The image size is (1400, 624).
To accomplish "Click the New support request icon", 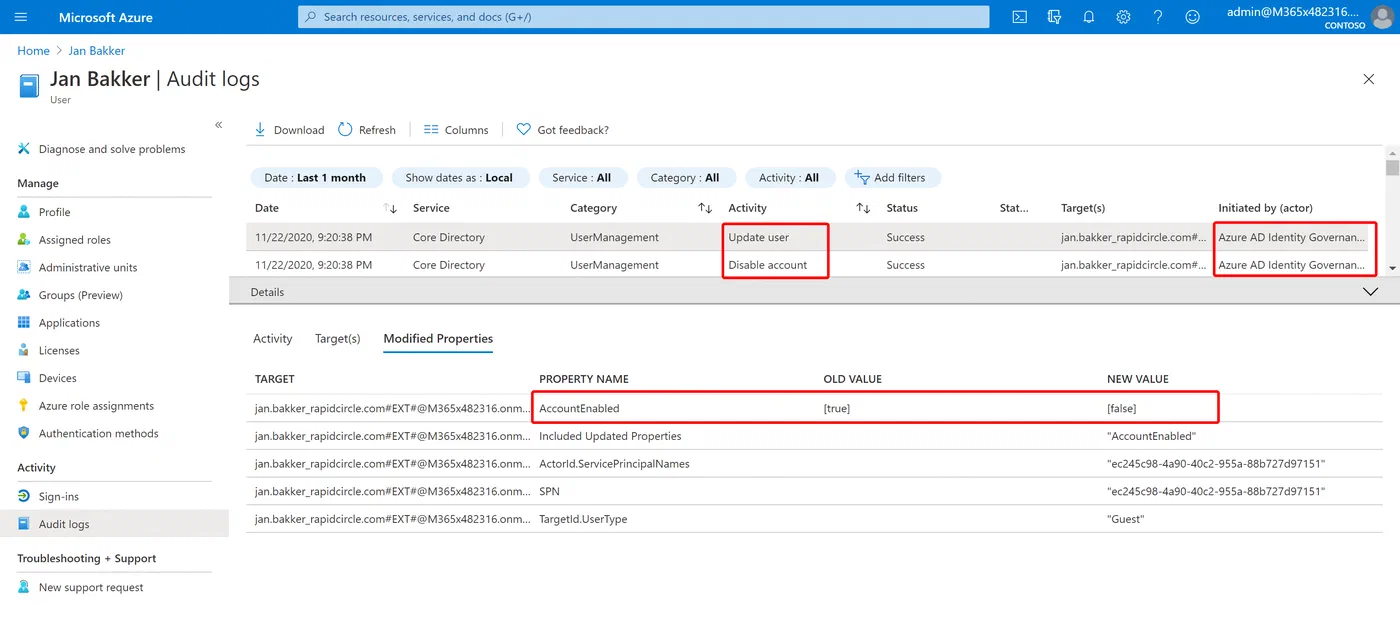I will point(24,587).
